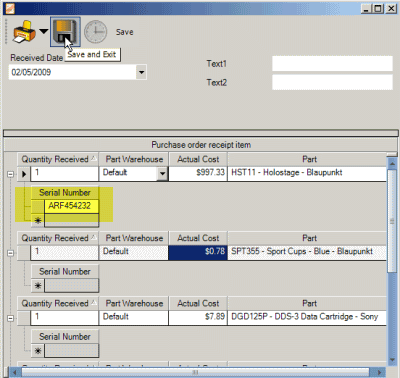
Task: Select the DGD125P - DDS-3 Data Cartridge part cell
Action: click(x=307, y=318)
